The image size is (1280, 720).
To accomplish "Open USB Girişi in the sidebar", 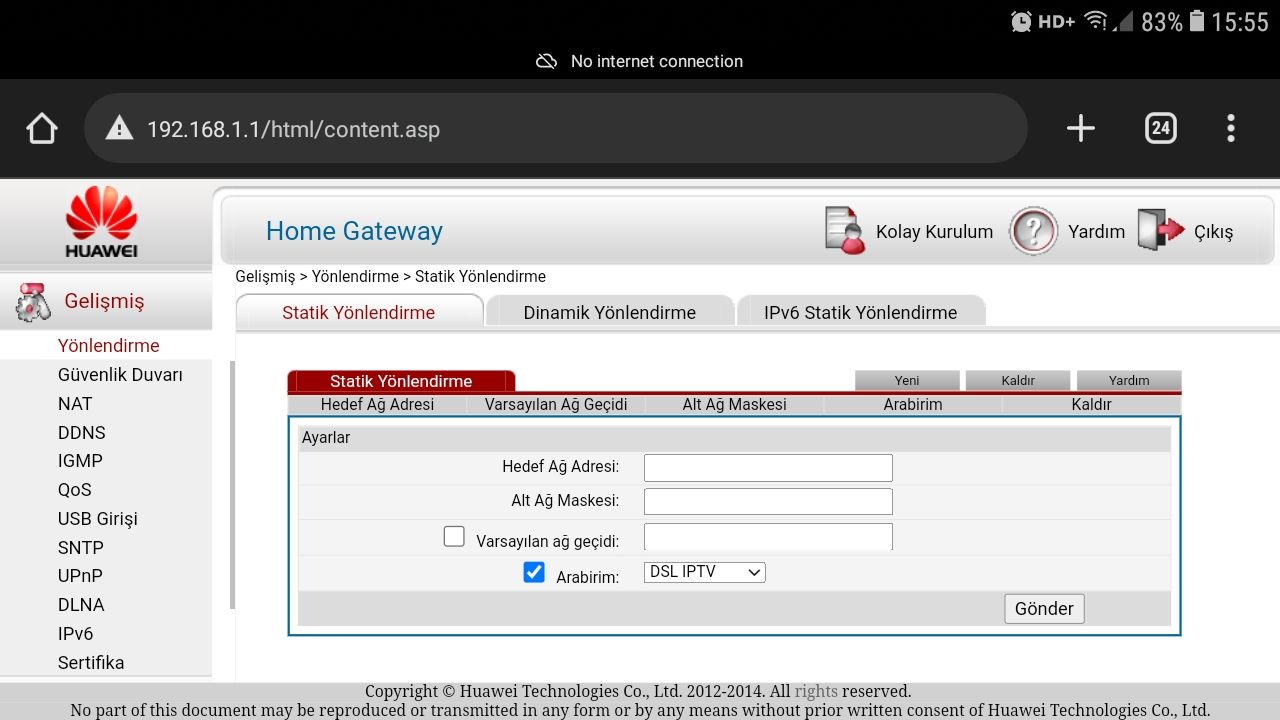I will pyautogui.click(x=98, y=518).
